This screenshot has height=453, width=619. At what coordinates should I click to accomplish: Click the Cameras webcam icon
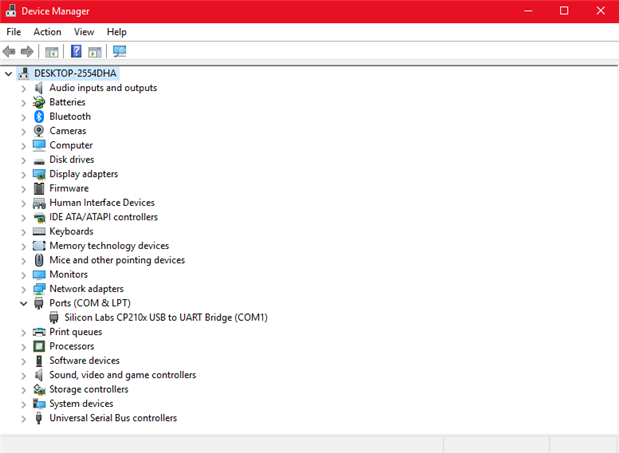click(x=39, y=131)
